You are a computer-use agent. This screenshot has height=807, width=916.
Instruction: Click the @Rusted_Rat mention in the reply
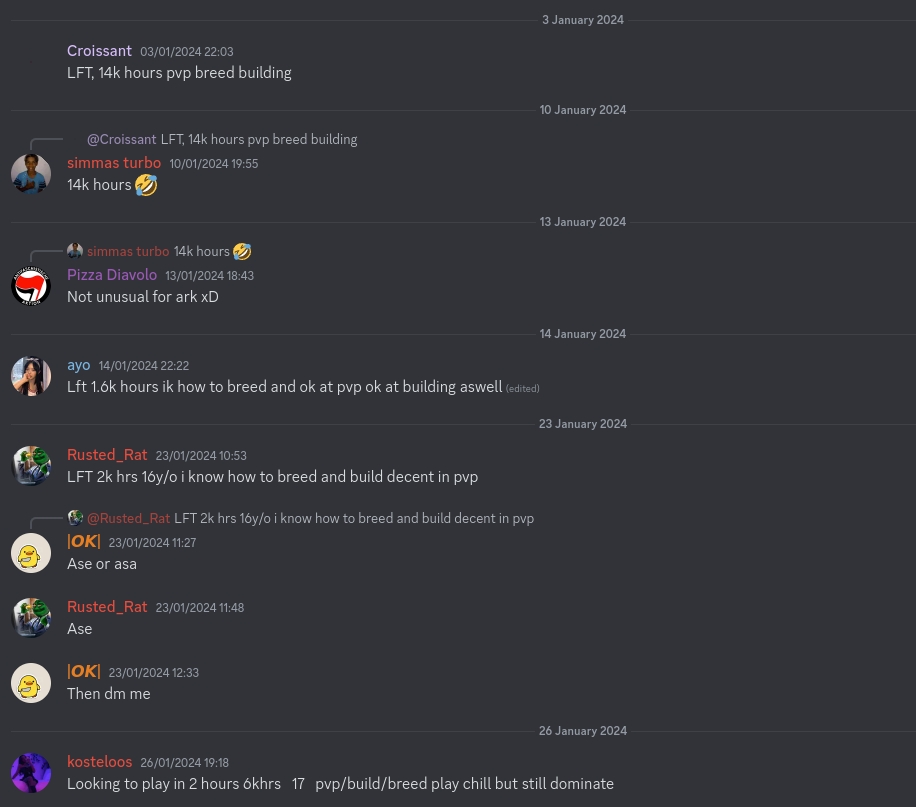(128, 518)
